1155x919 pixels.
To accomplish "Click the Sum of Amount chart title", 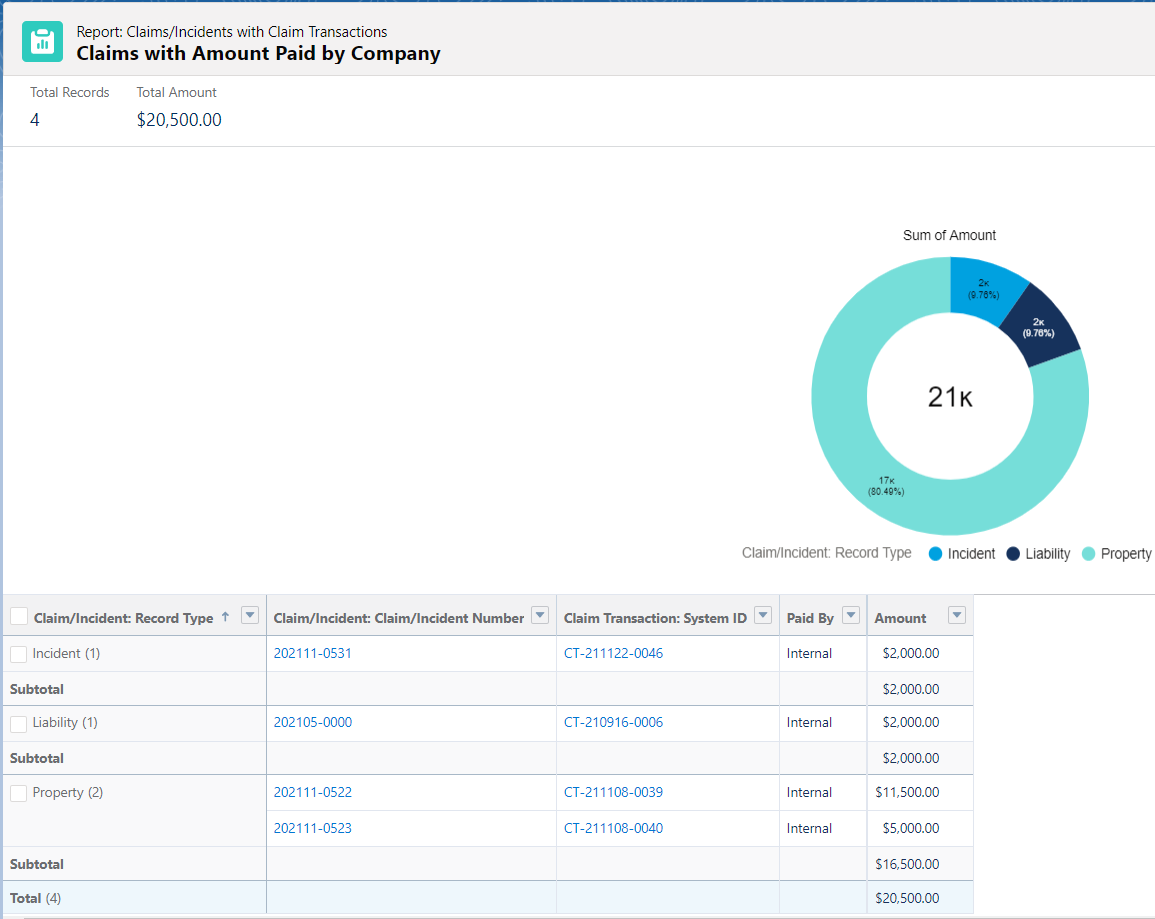I will tap(949, 235).
